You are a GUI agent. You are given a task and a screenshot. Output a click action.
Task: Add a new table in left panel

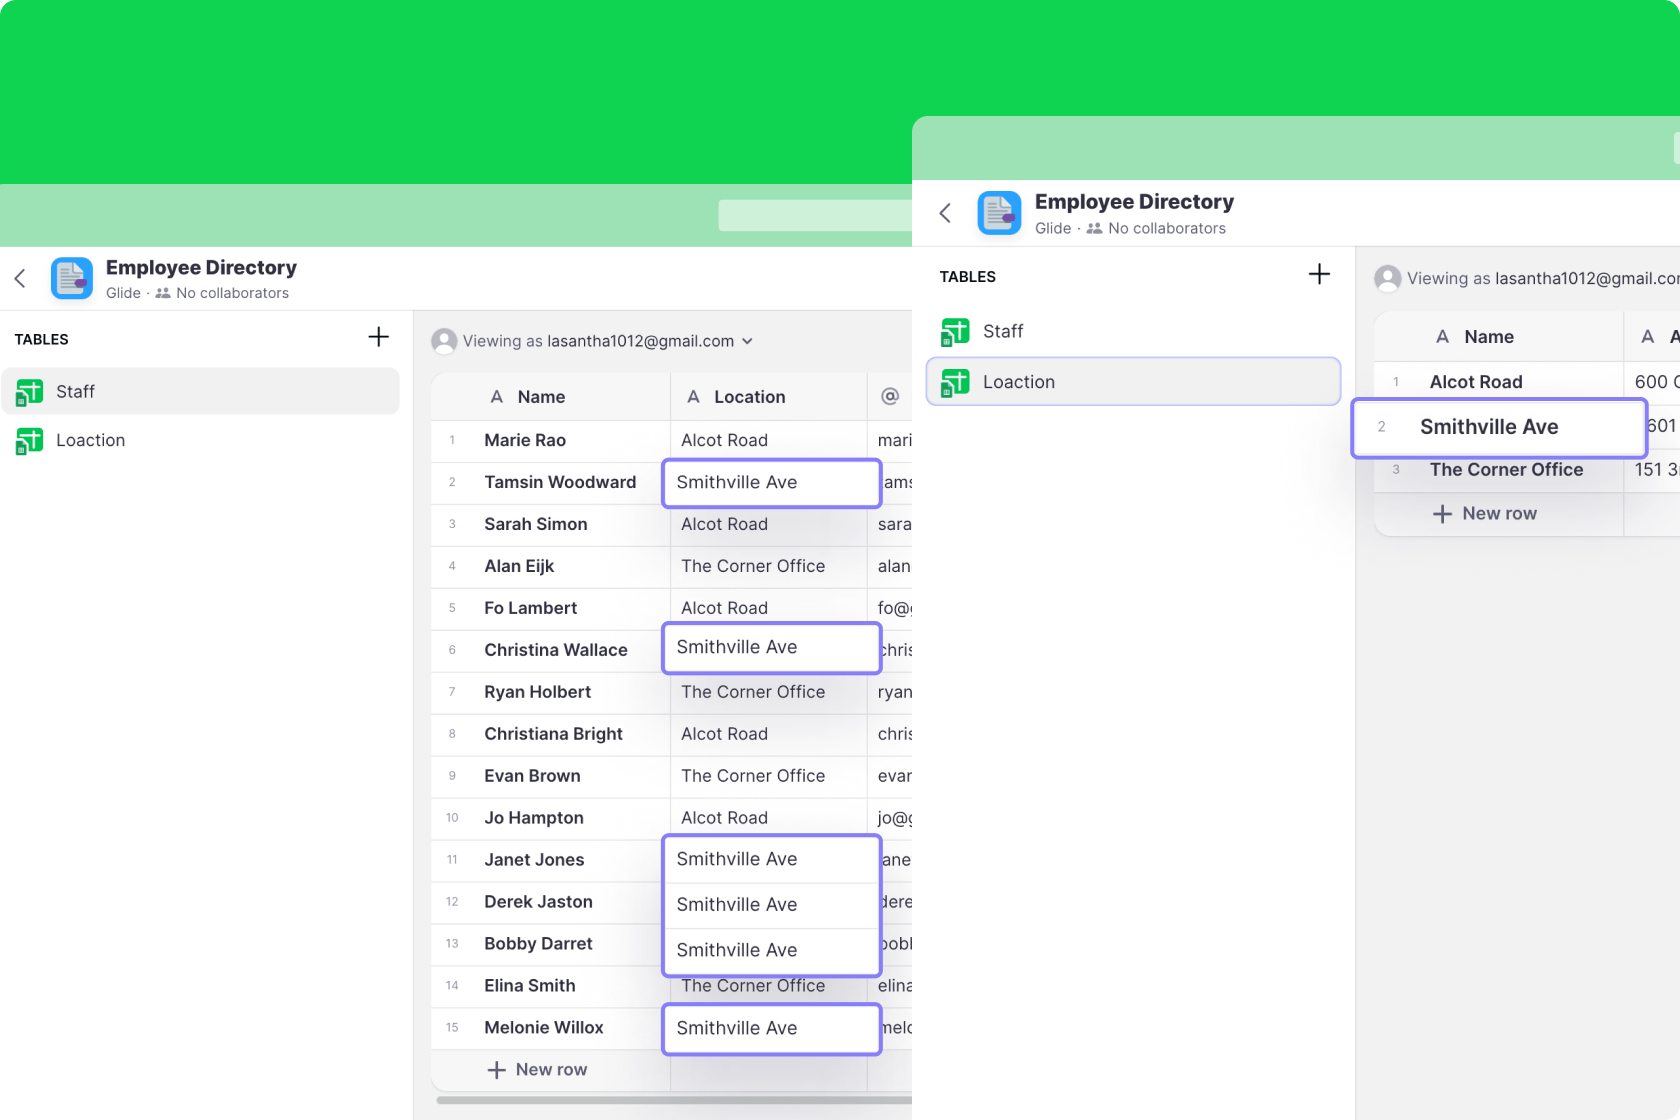pos(378,337)
